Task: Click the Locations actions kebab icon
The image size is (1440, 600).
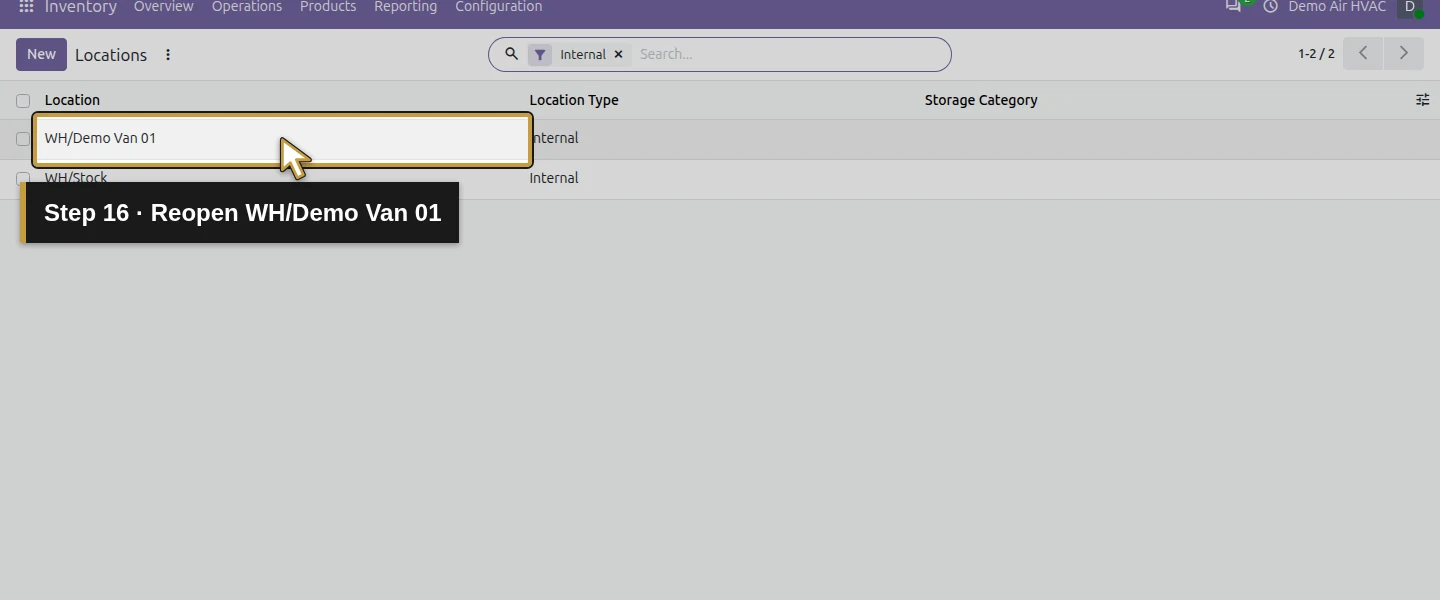Action: [x=168, y=55]
